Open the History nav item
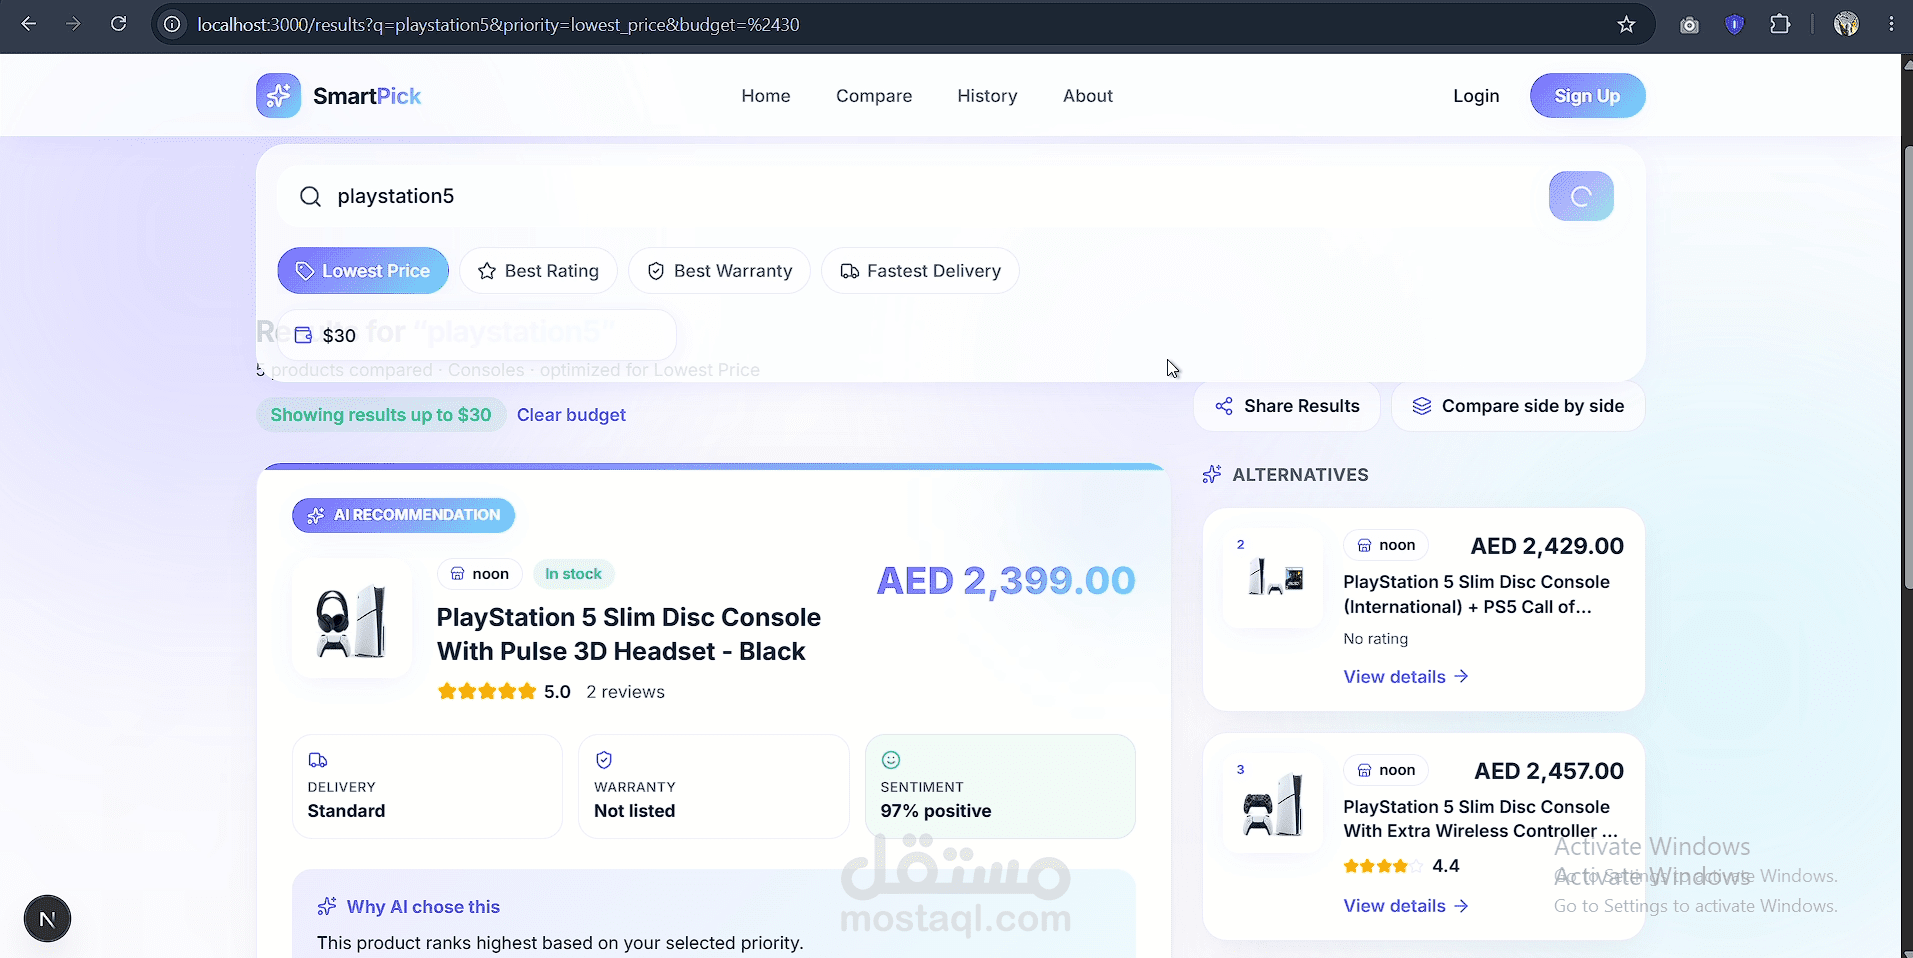 point(987,96)
